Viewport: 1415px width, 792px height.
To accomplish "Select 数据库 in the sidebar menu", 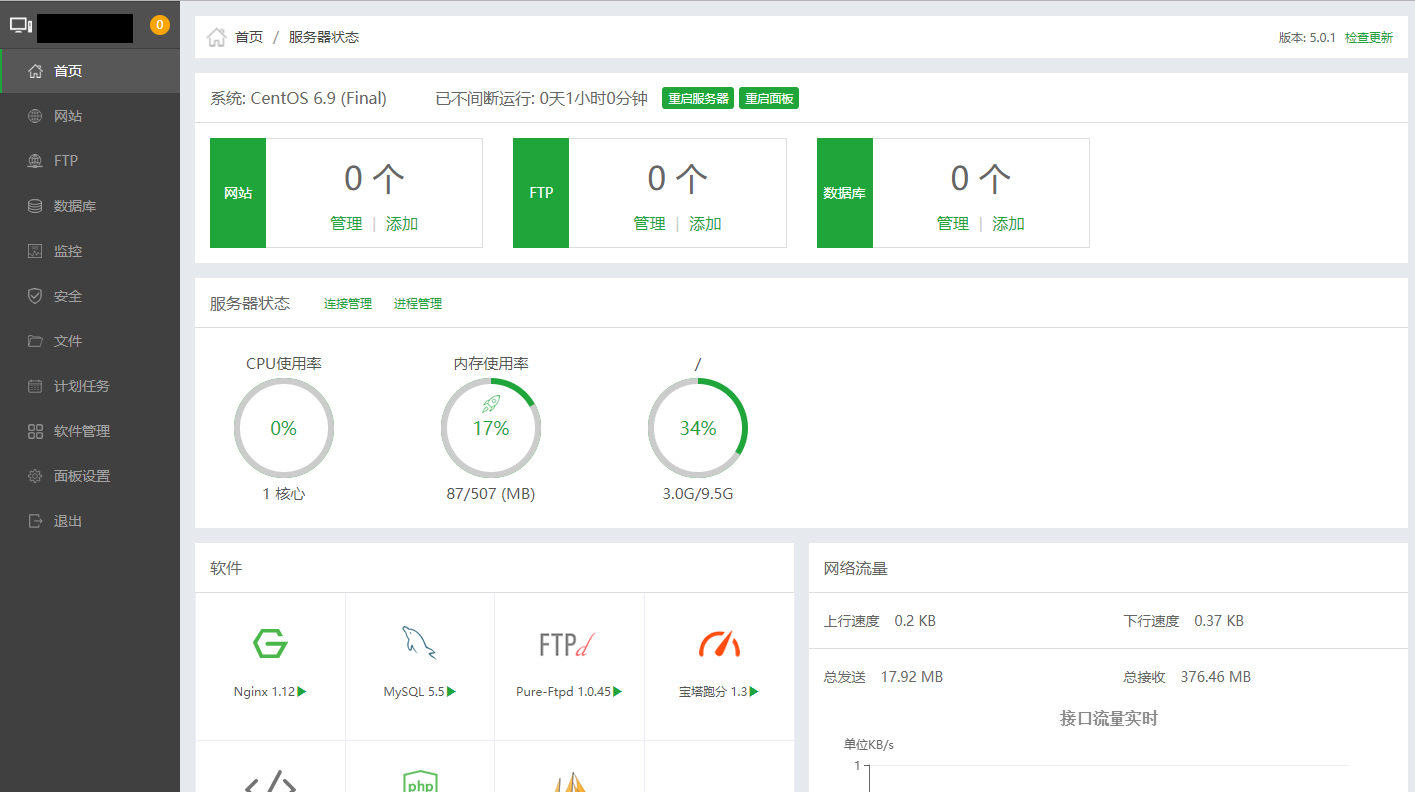I will tap(75, 206).
